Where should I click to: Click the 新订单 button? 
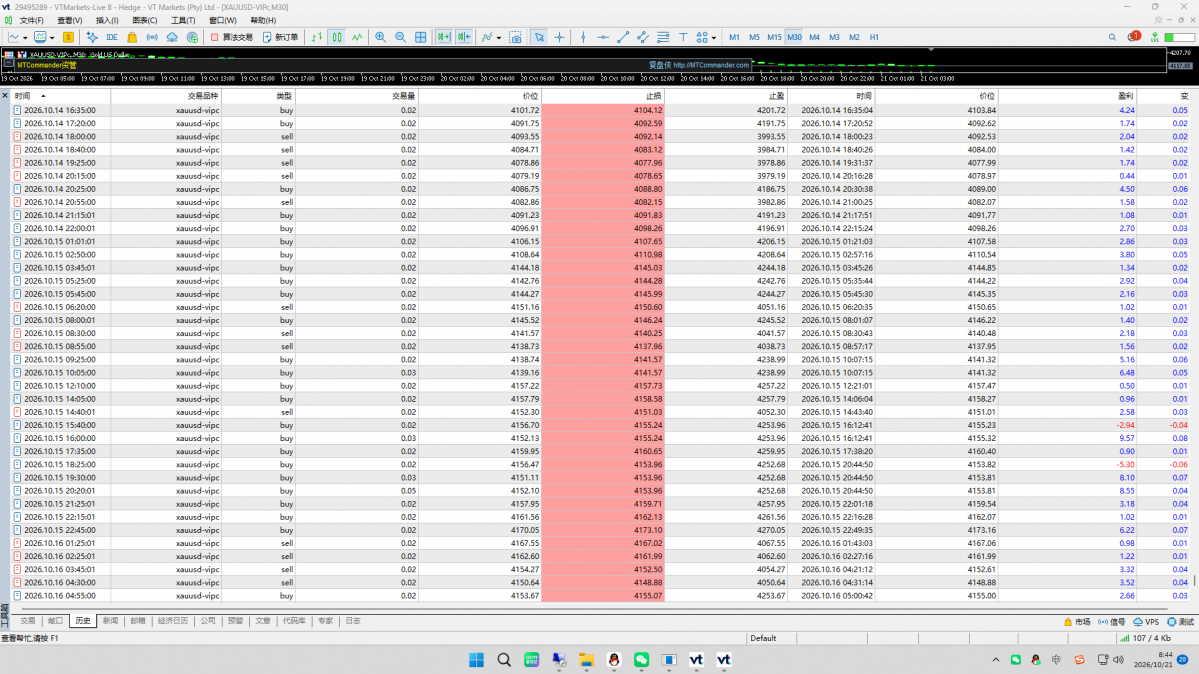pos(281,37)
